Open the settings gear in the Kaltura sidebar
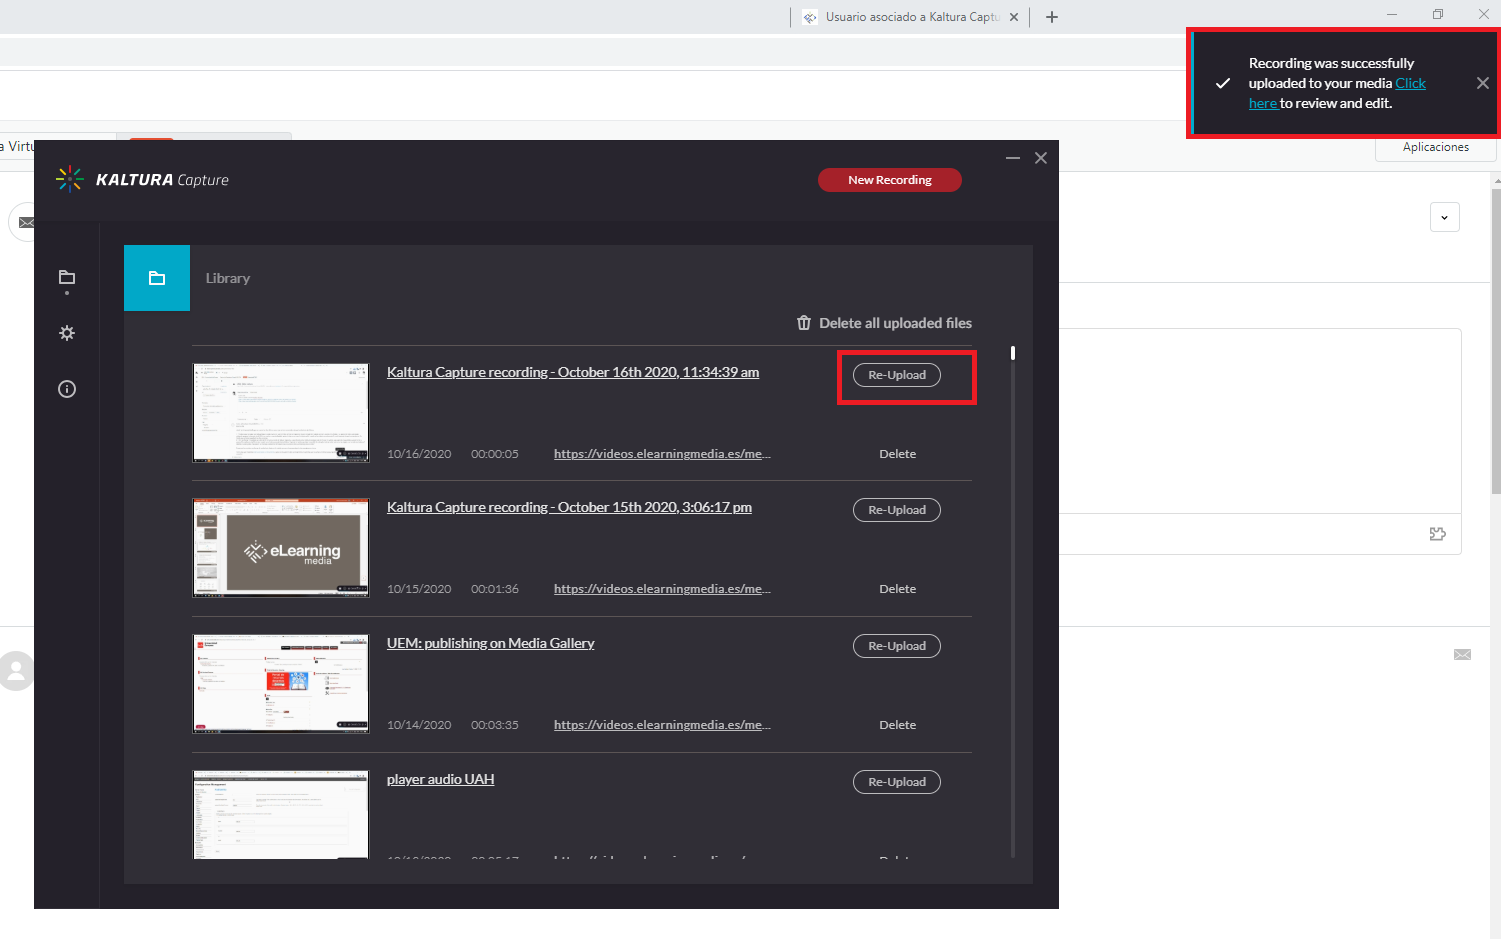 [67, 333]
